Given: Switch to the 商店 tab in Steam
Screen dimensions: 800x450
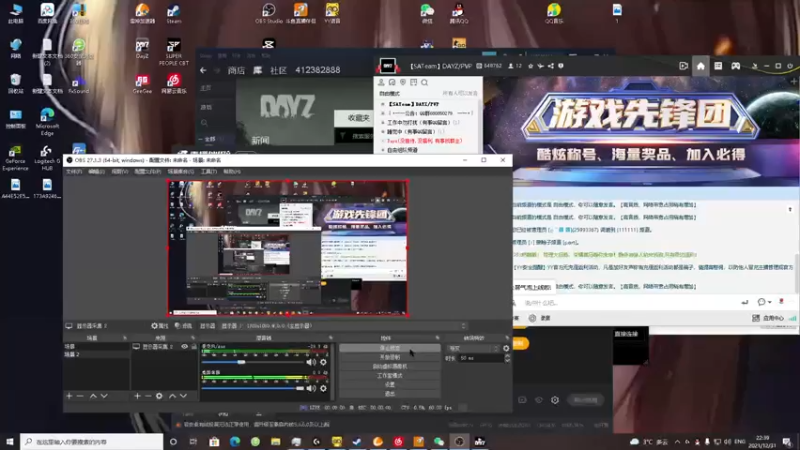Looking at the screenshot, I should [x=236, y=70].
